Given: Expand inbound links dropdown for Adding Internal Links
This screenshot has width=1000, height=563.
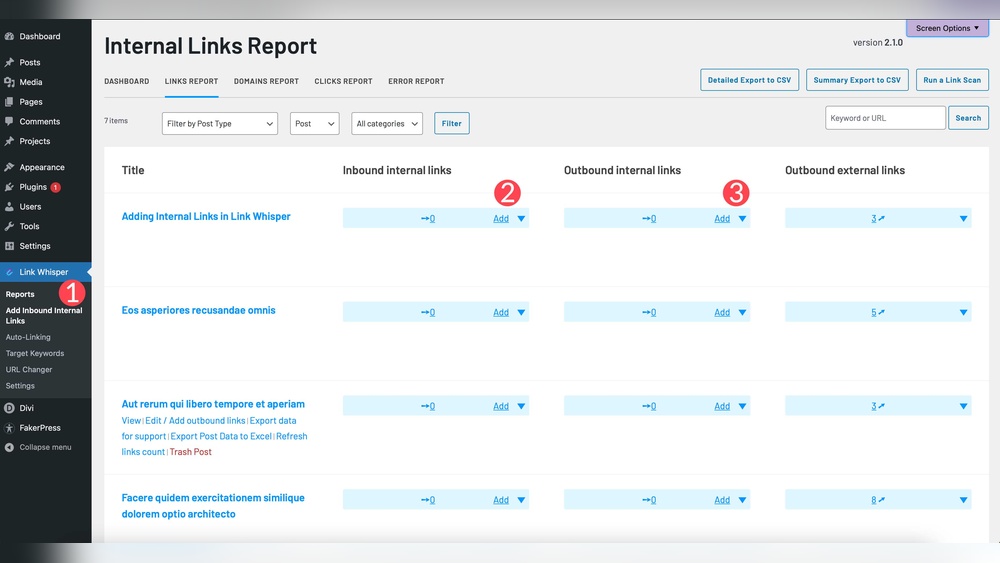Looking at the screenshot, I should click(x=521, y=219).
